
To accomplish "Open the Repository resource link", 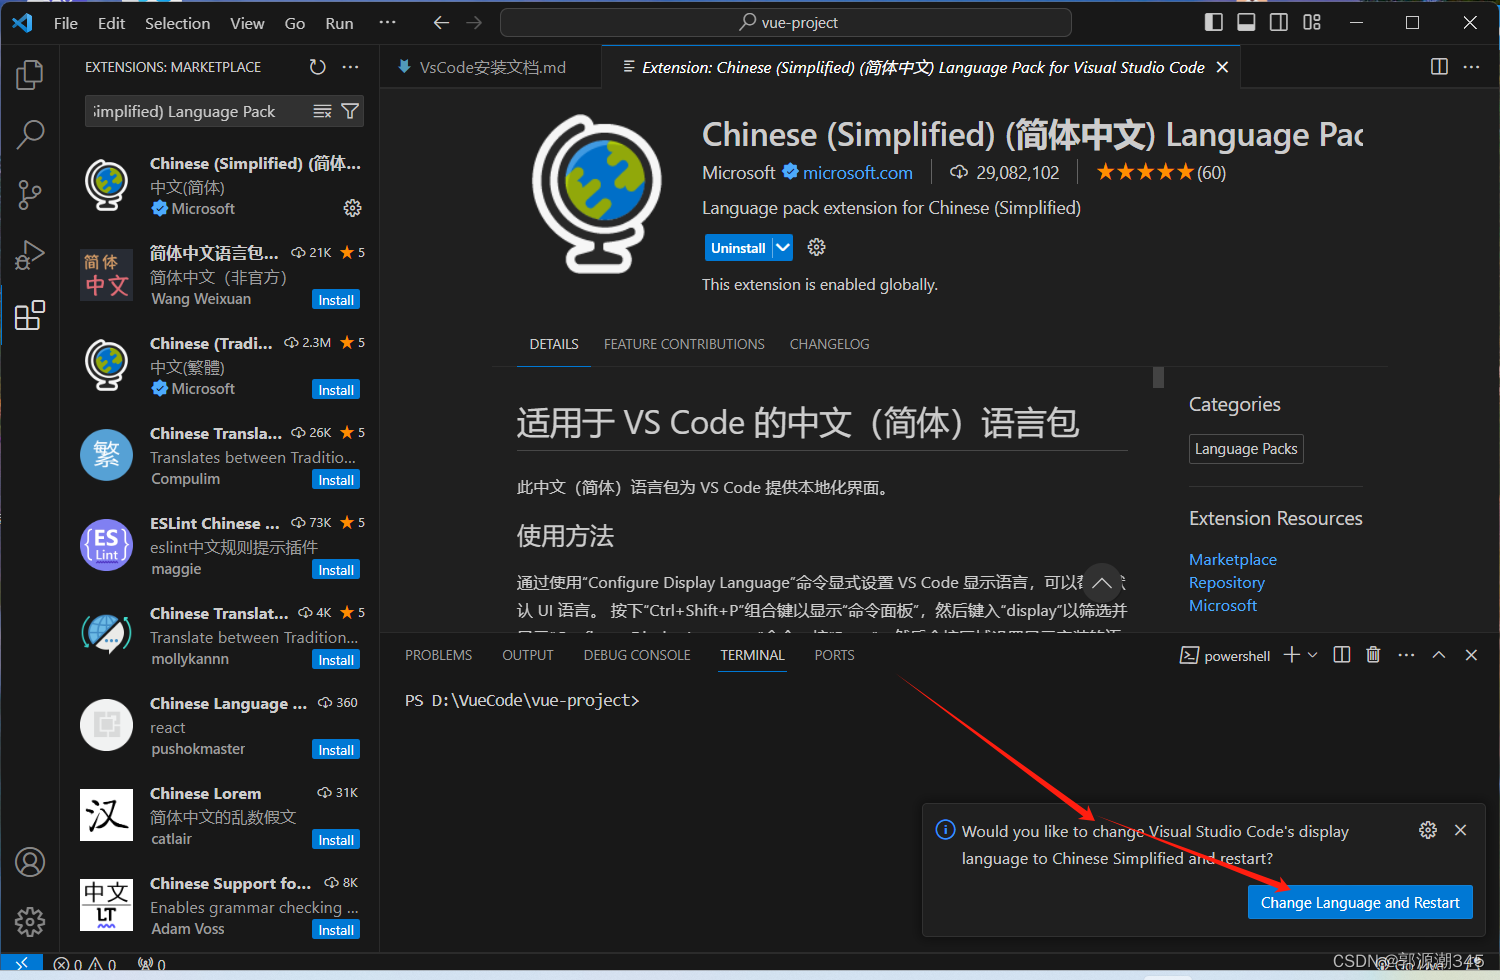I will click(x=1226, y=582).
